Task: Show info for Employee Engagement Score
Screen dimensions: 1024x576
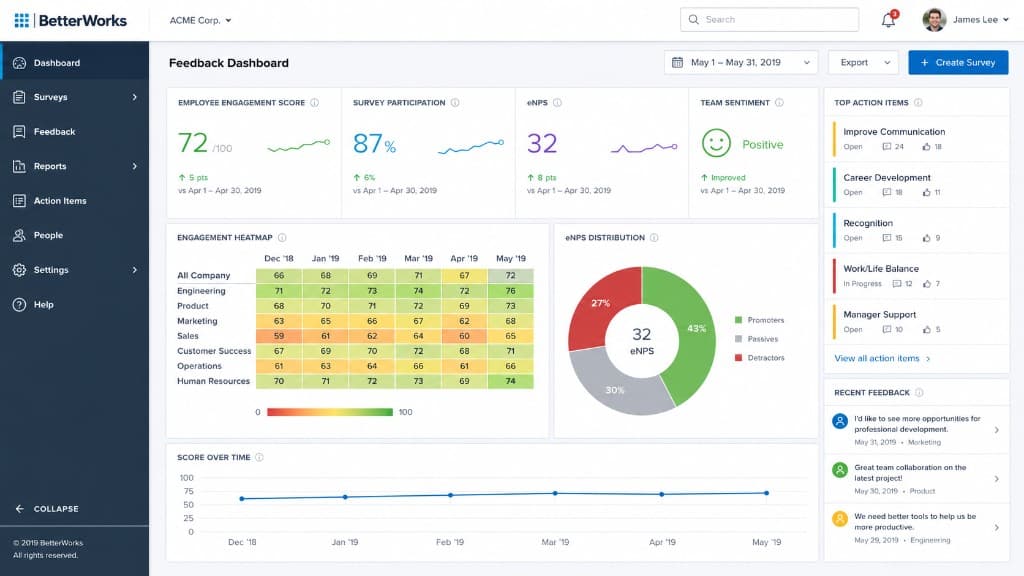Action: pyautogui.click(x=314, y=103)
